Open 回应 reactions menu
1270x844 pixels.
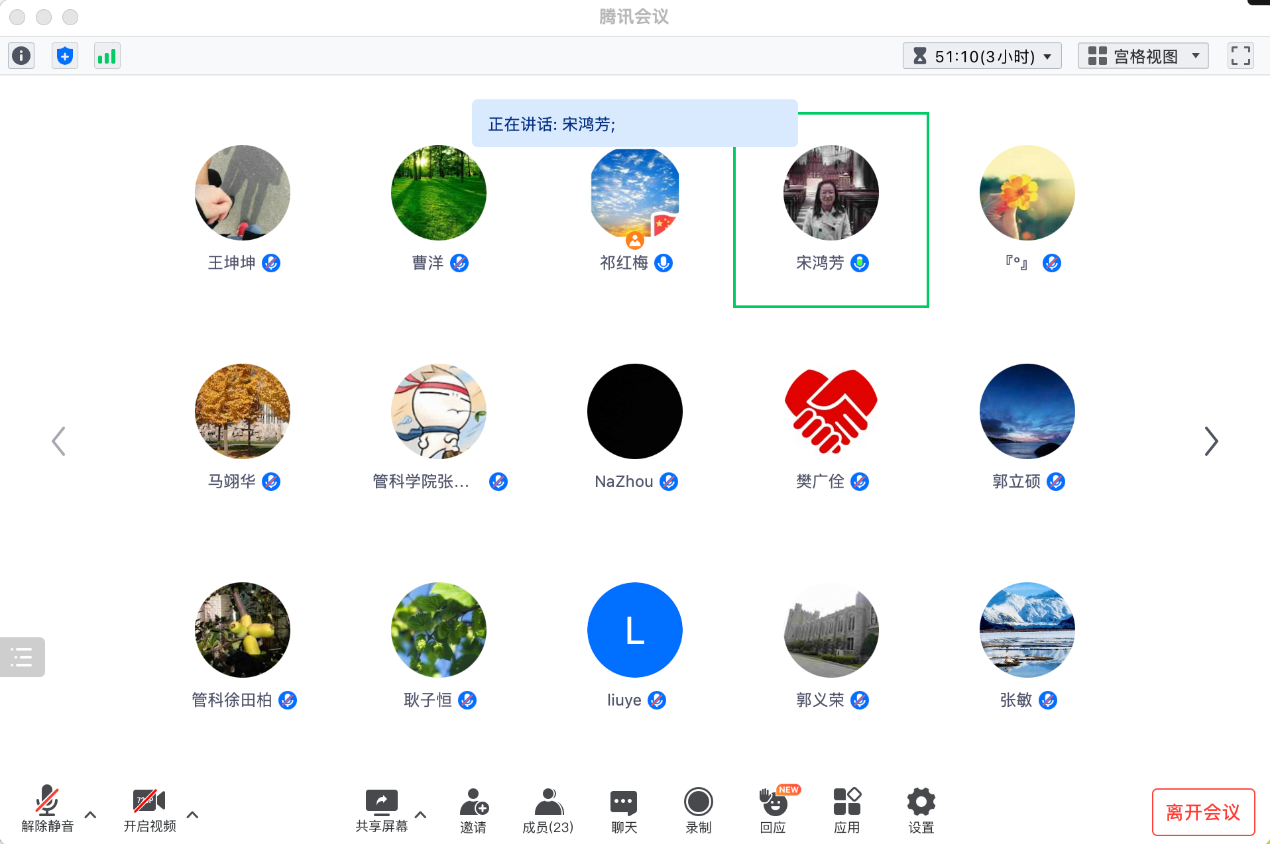coord(773,810)
